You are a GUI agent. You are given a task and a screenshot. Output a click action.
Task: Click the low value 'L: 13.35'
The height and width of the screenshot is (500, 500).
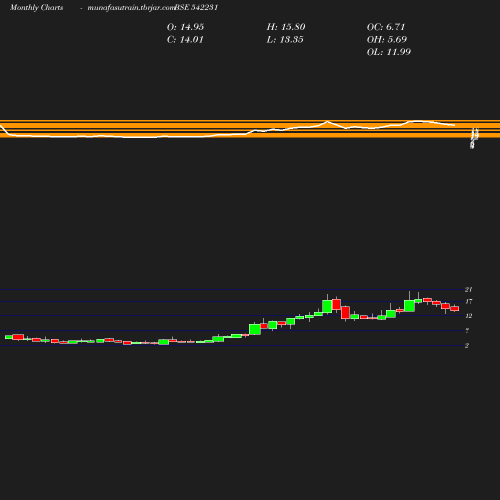coord(285,40)
